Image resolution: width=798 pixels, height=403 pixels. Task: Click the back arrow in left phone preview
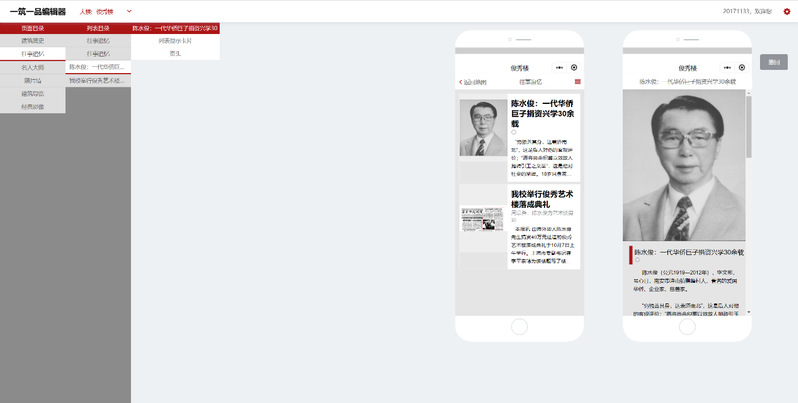pyautogui.click(x=461, y=82)
